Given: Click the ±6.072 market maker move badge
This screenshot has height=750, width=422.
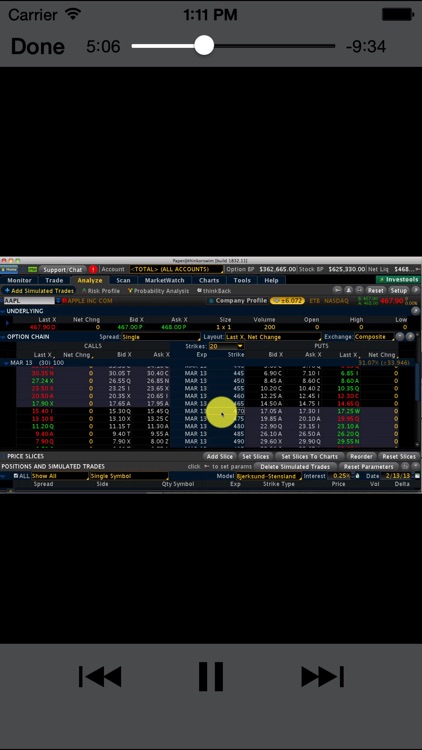Looking at the screenshot, I should [x=287, y=301].
